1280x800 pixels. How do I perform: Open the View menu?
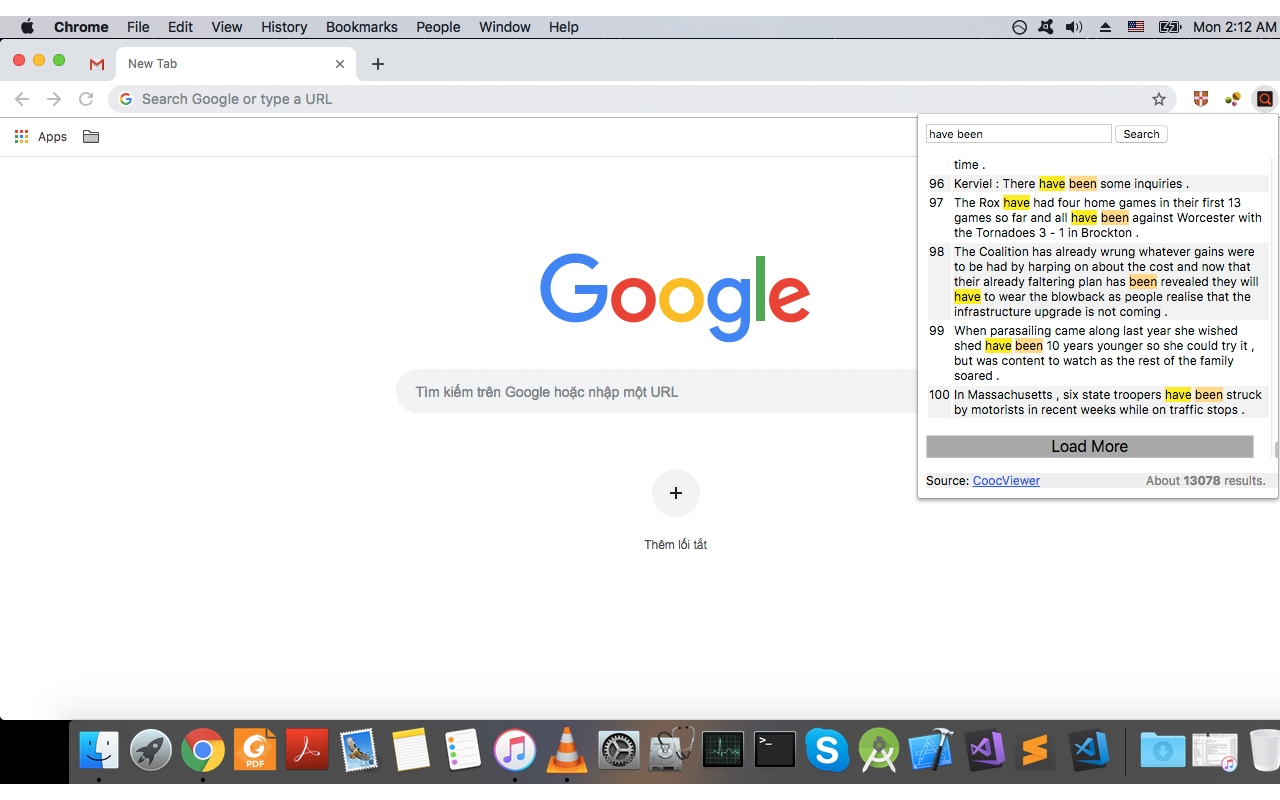pyautogui.click(x=227, y=27)
